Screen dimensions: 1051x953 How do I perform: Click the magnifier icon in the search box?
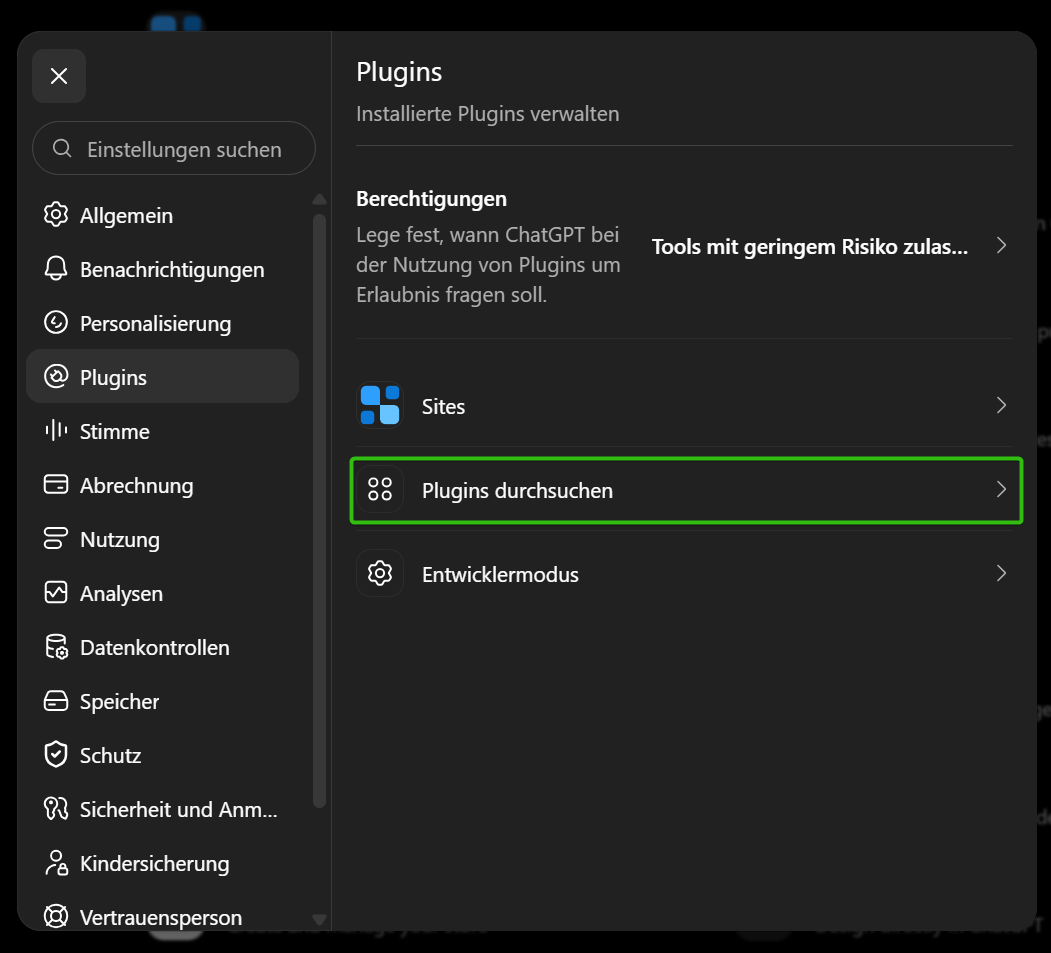pos(62,148)
